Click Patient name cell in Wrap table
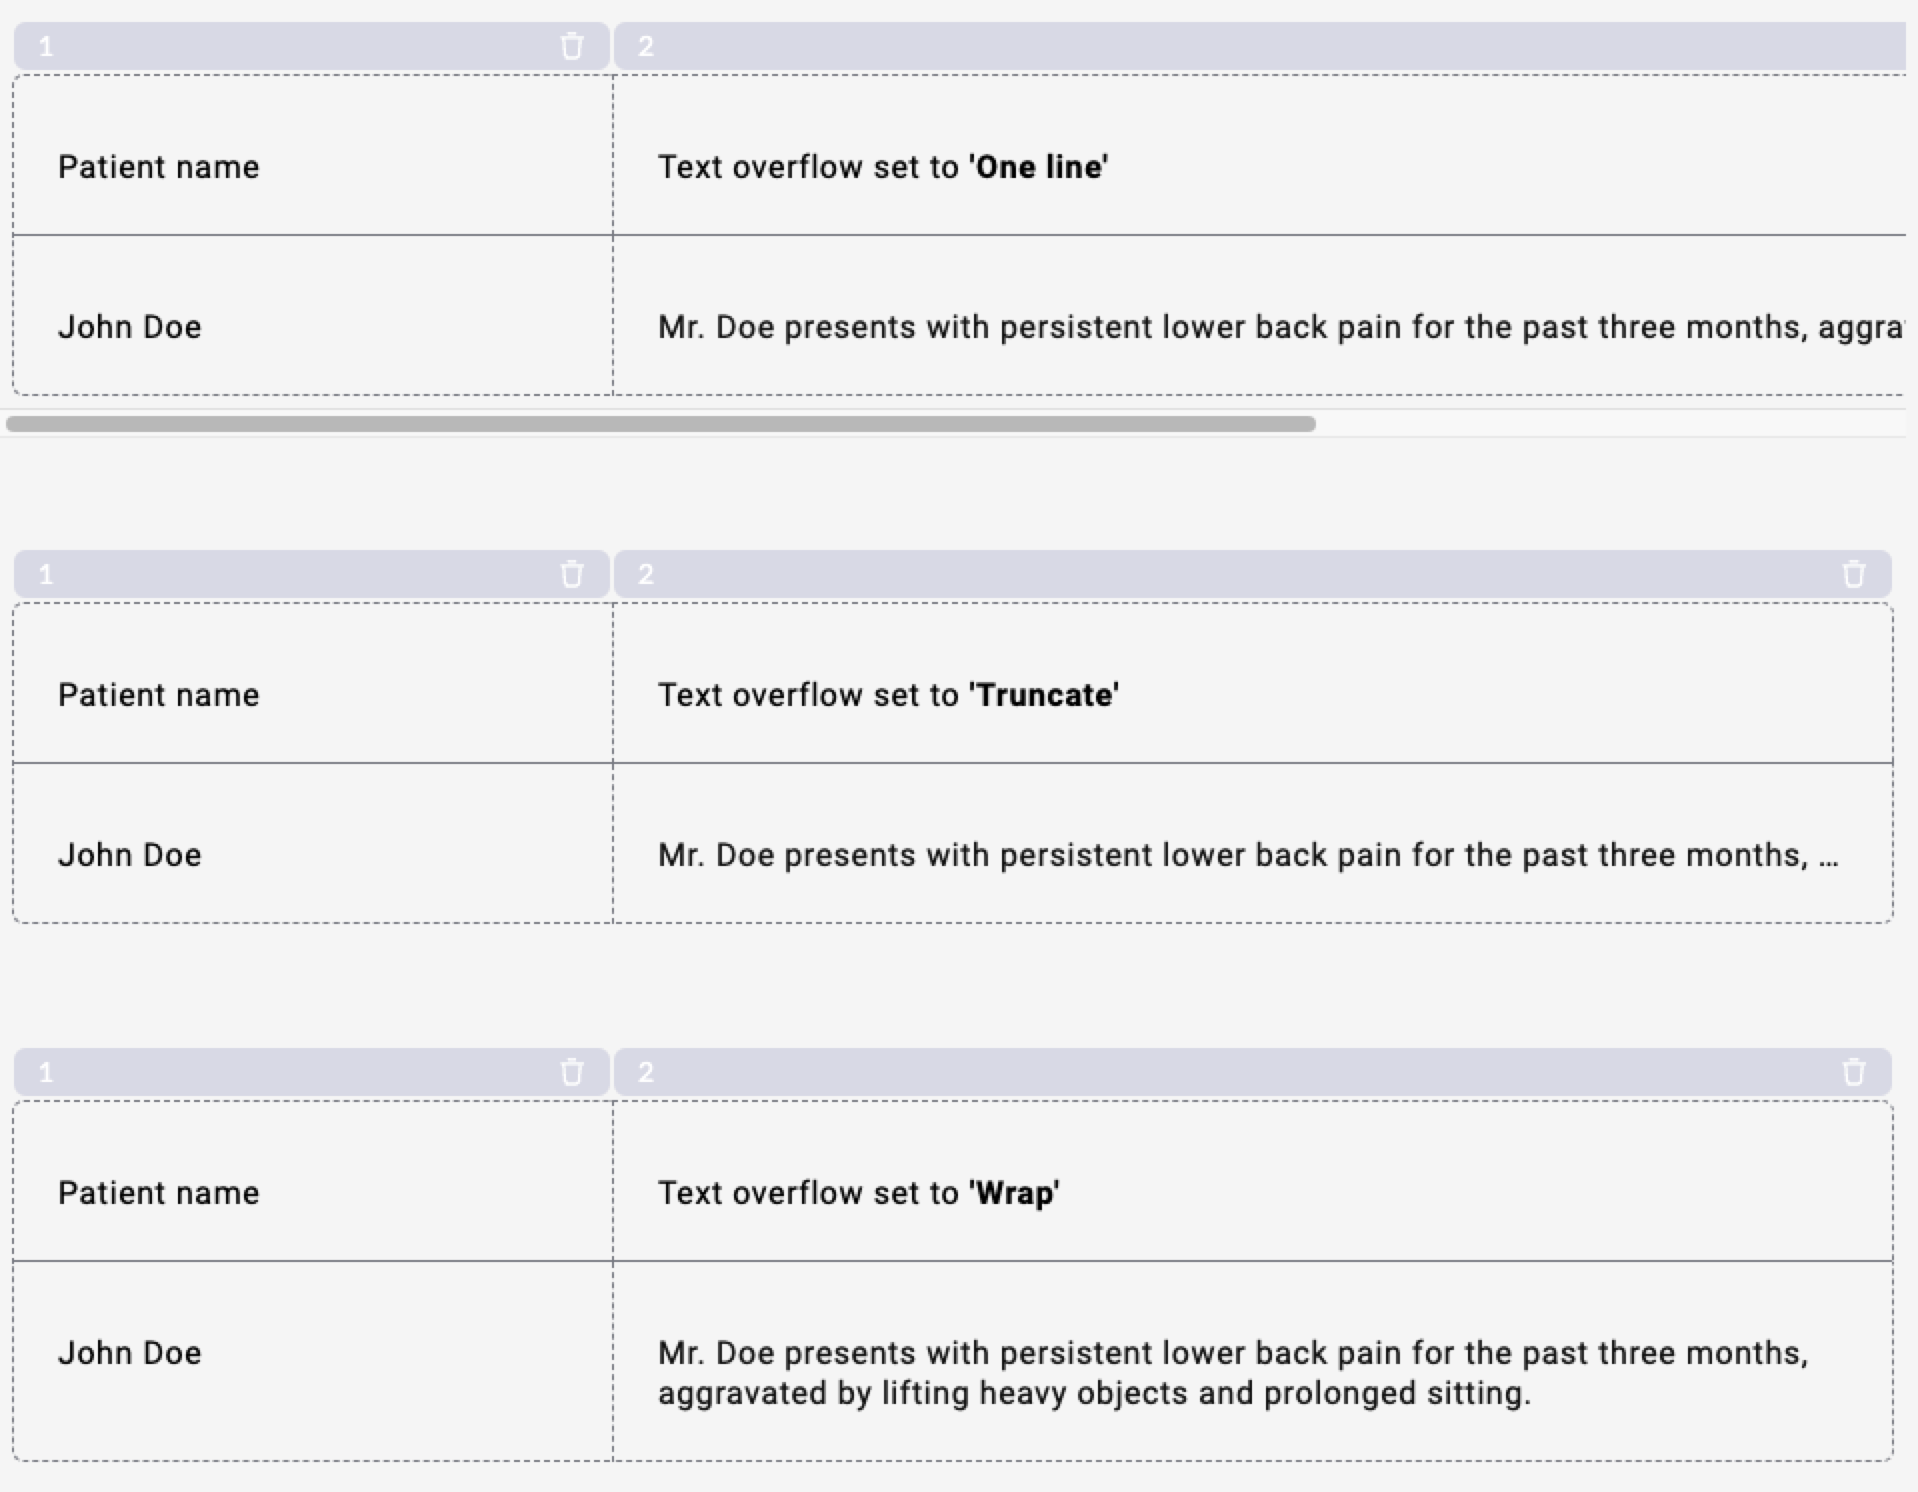 [313, 1181]
